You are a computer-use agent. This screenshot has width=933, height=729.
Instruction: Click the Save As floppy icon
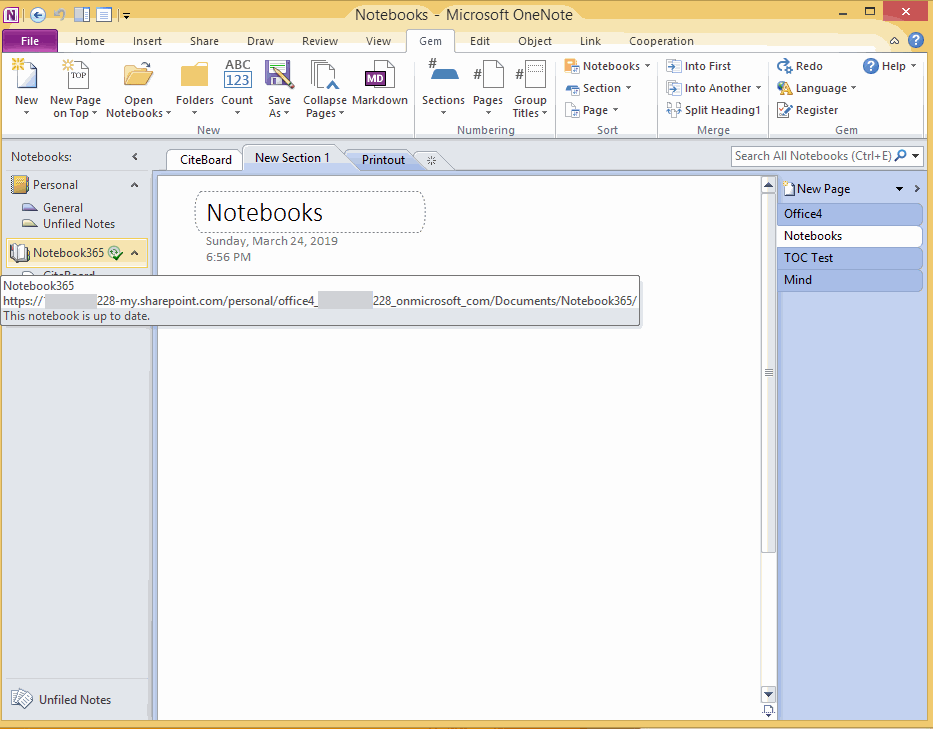[278, 75]
